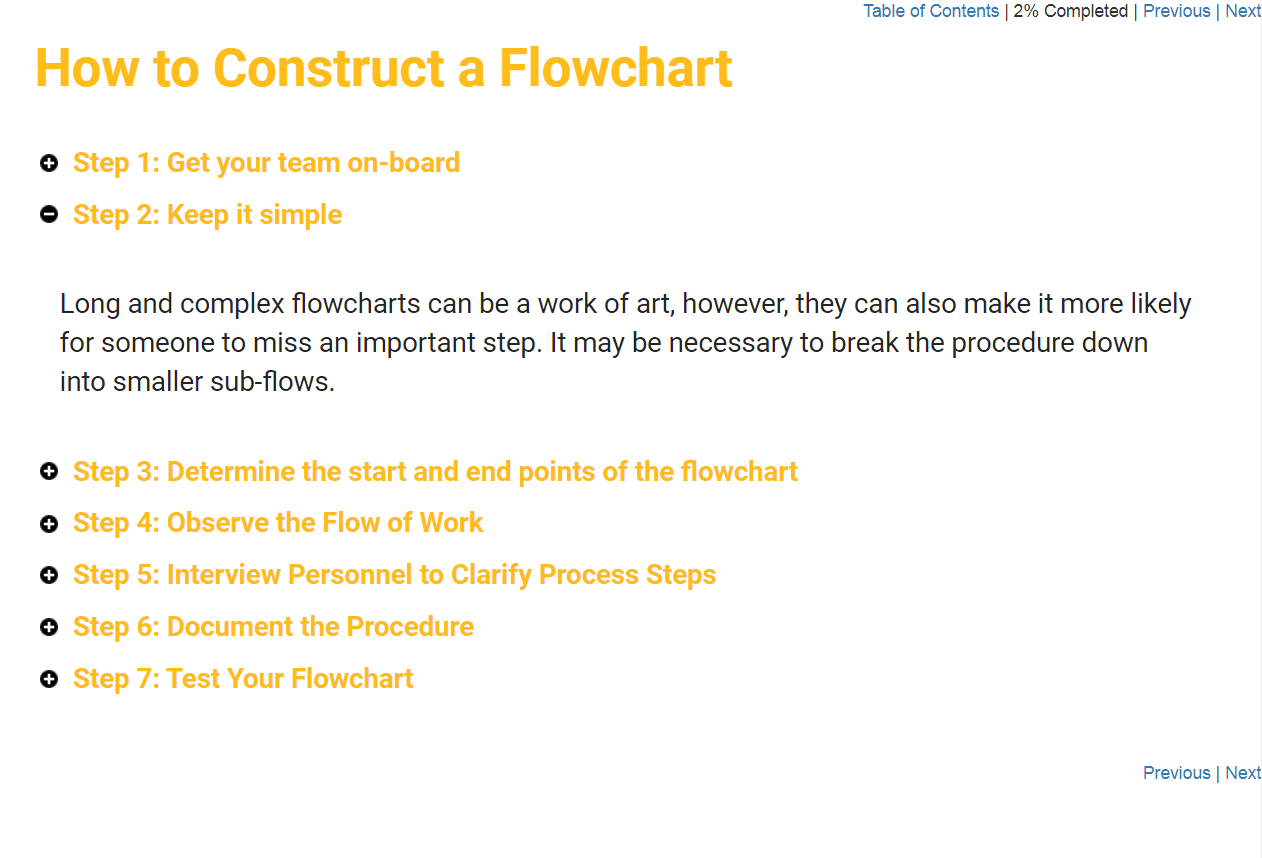Click the bottom Previous link
1262x858 pixels.
point(1177,773)
